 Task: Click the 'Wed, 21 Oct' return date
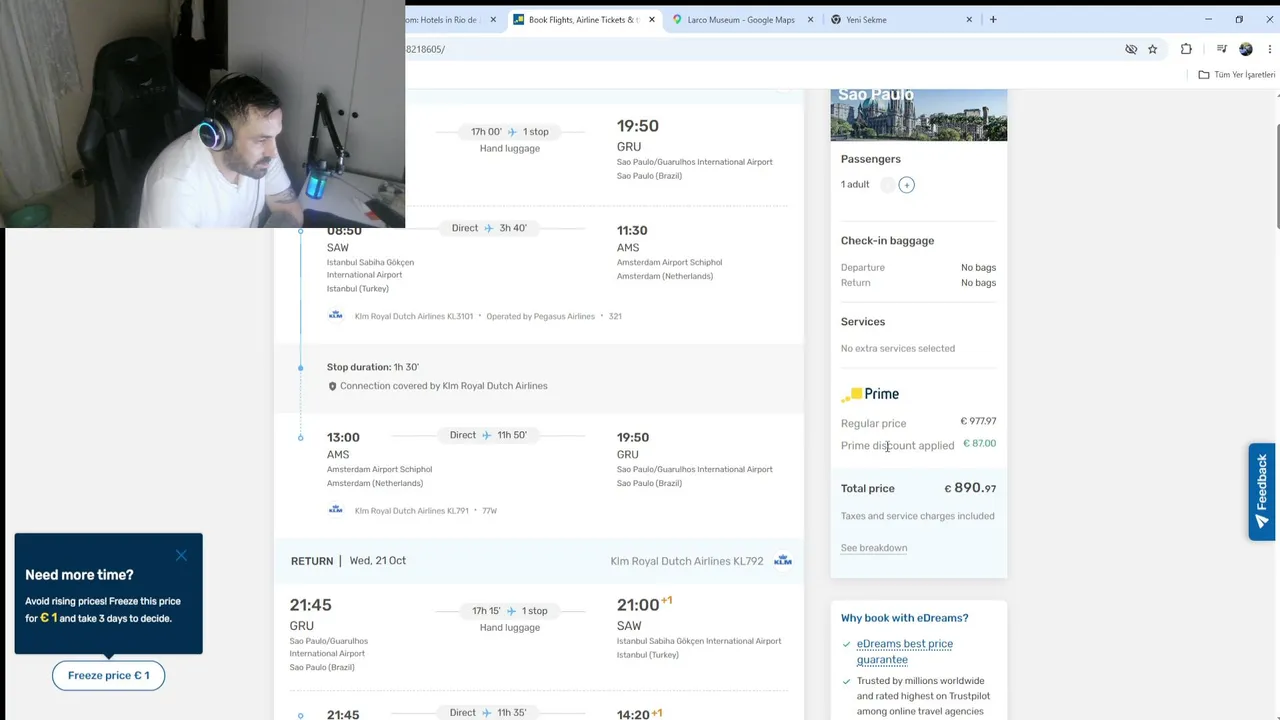tap(378, 561)
